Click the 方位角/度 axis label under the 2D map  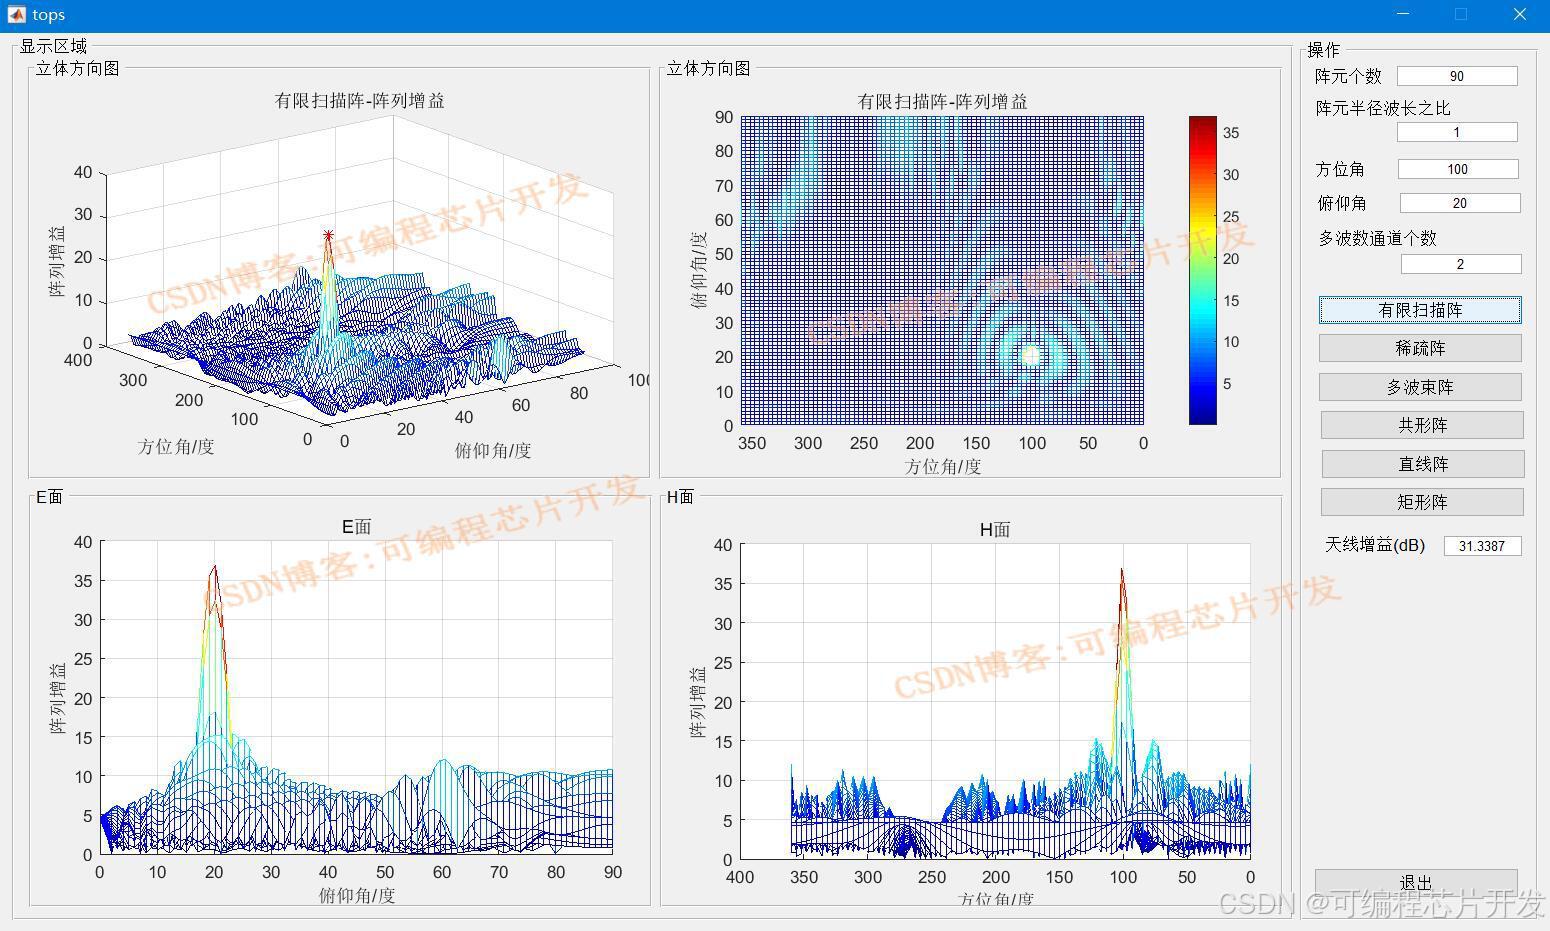pos(943,466)
